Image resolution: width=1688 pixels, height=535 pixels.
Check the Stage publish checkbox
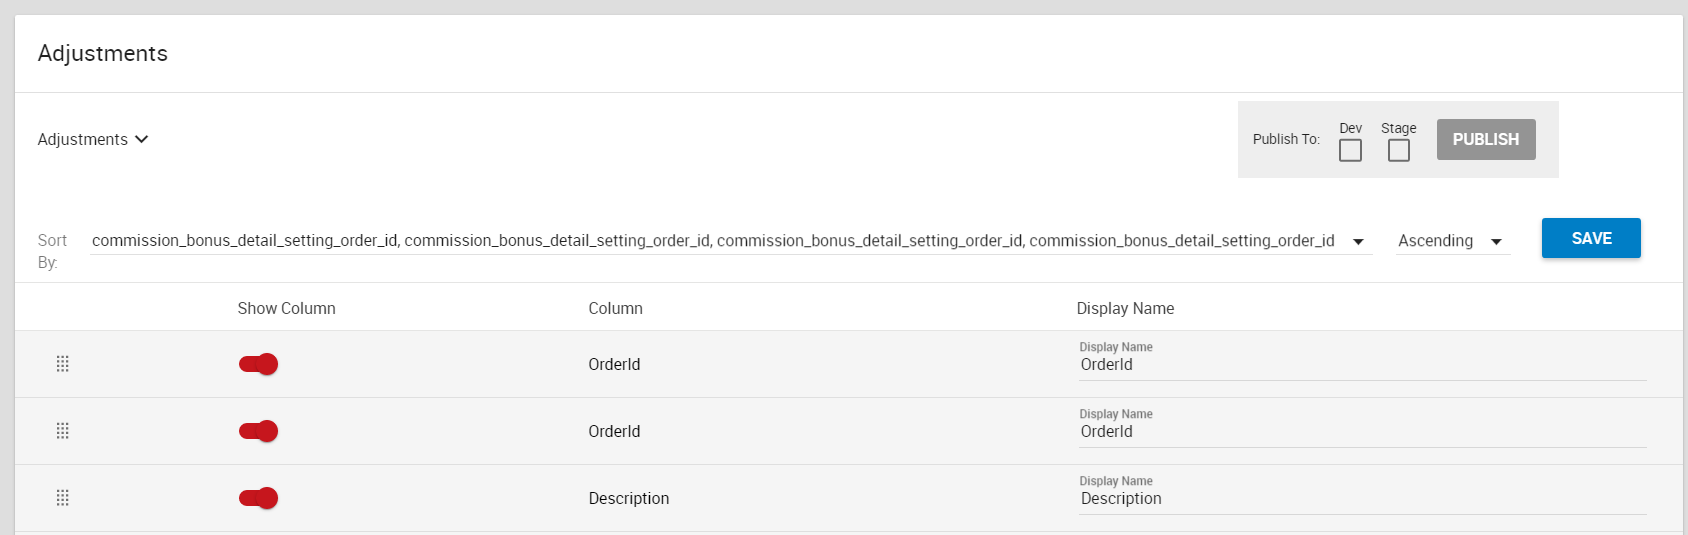(1399, 150)
